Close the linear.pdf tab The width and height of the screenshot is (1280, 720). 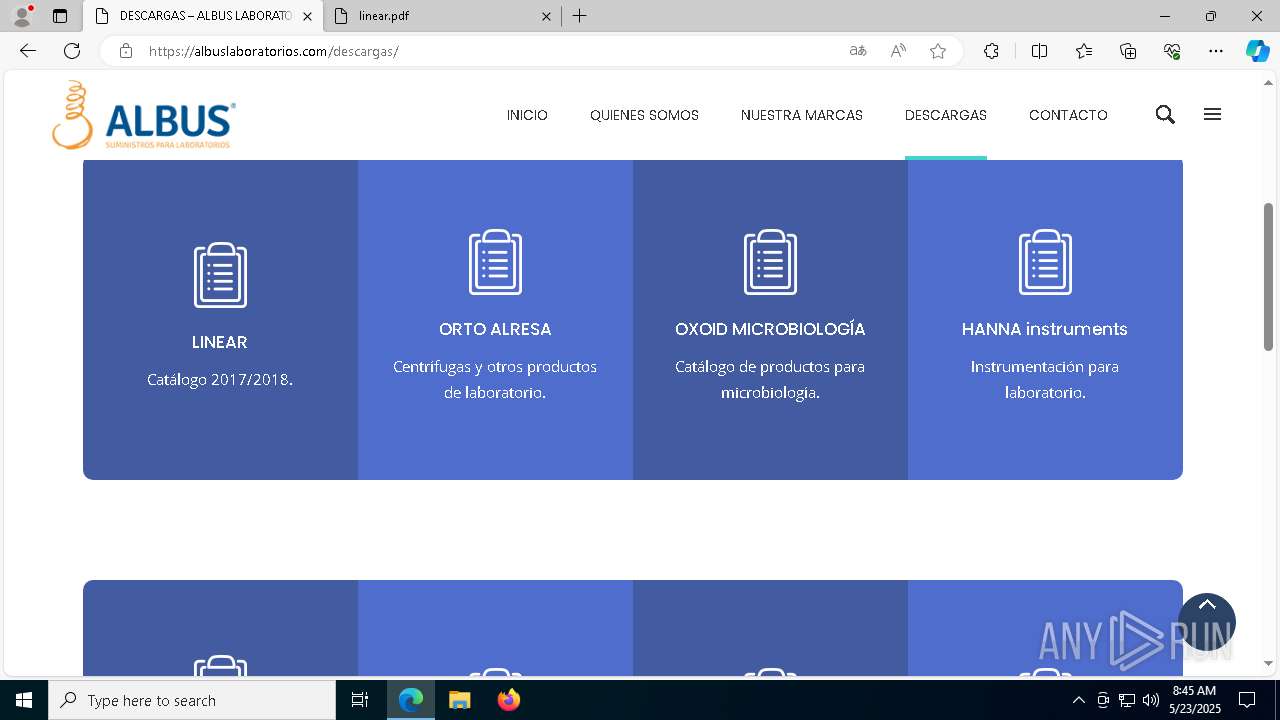pyautogui.click(x=546, y=16)
